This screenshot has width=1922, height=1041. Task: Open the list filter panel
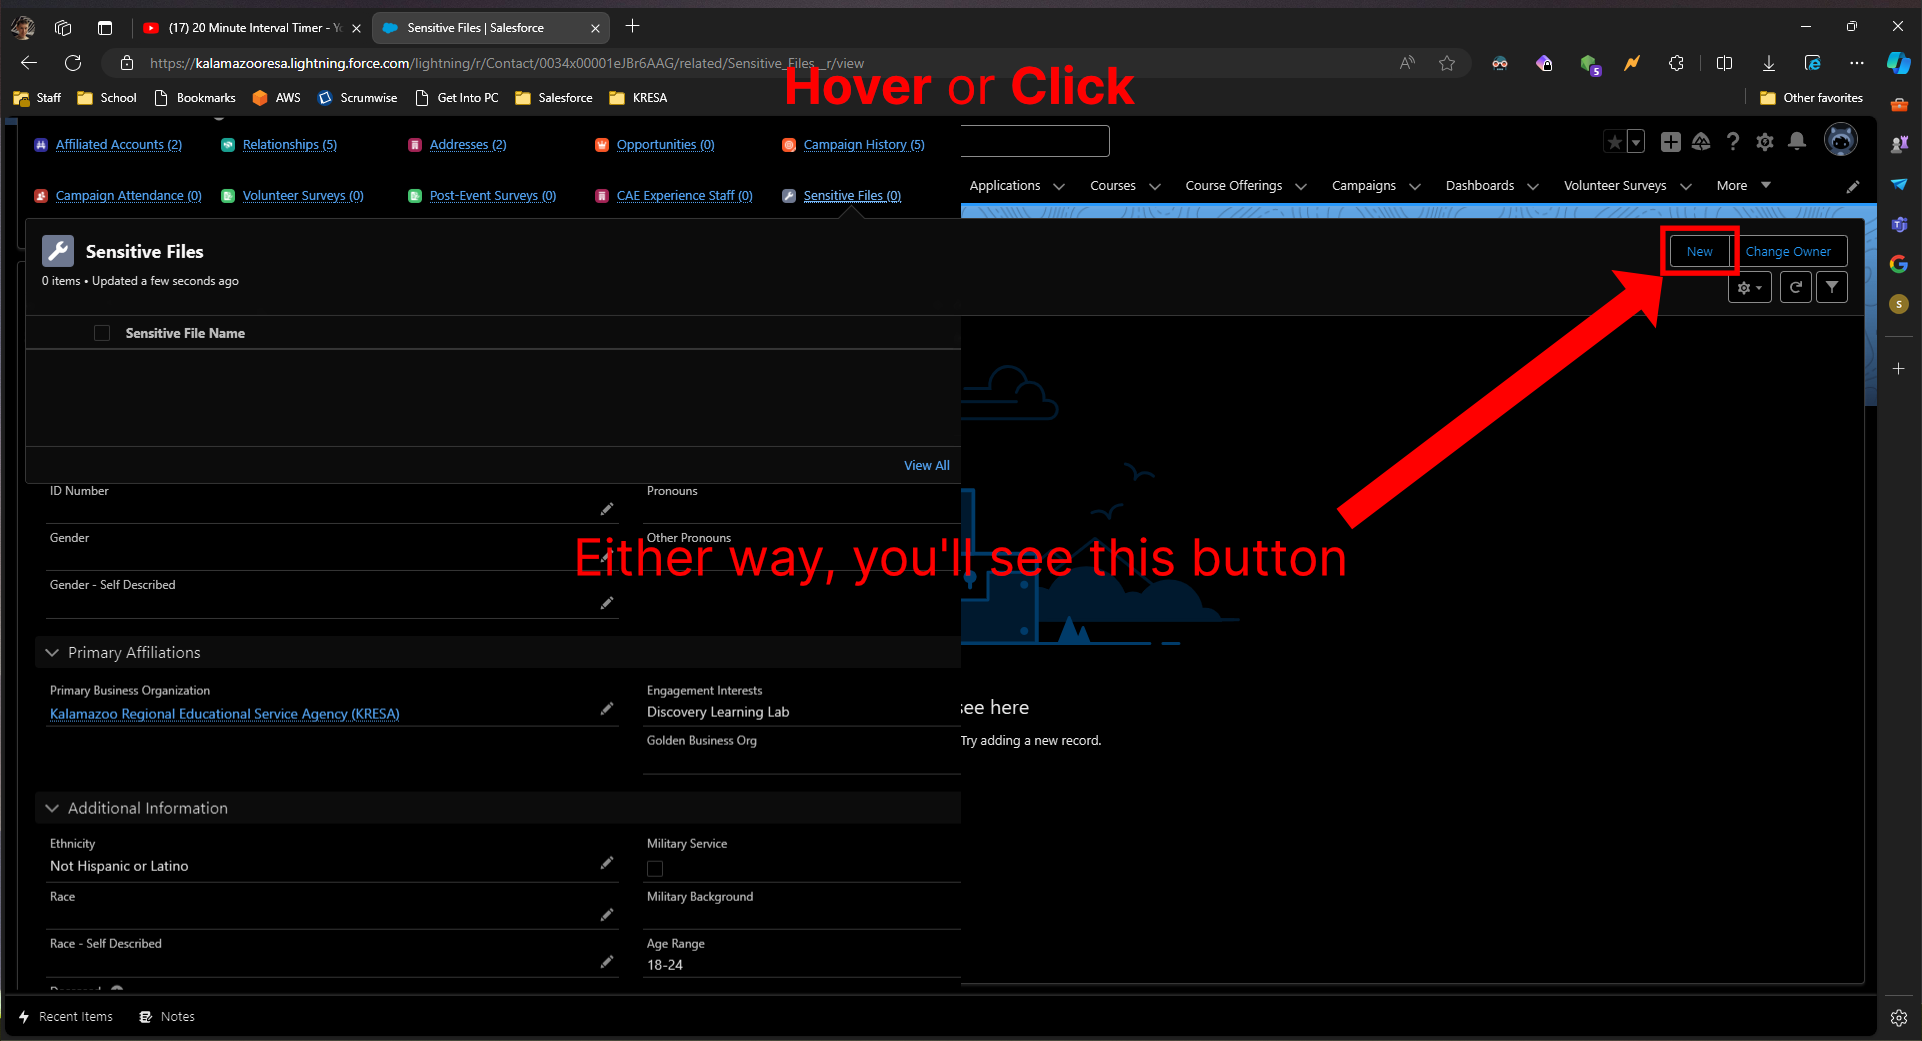(x=1832, y=287)
